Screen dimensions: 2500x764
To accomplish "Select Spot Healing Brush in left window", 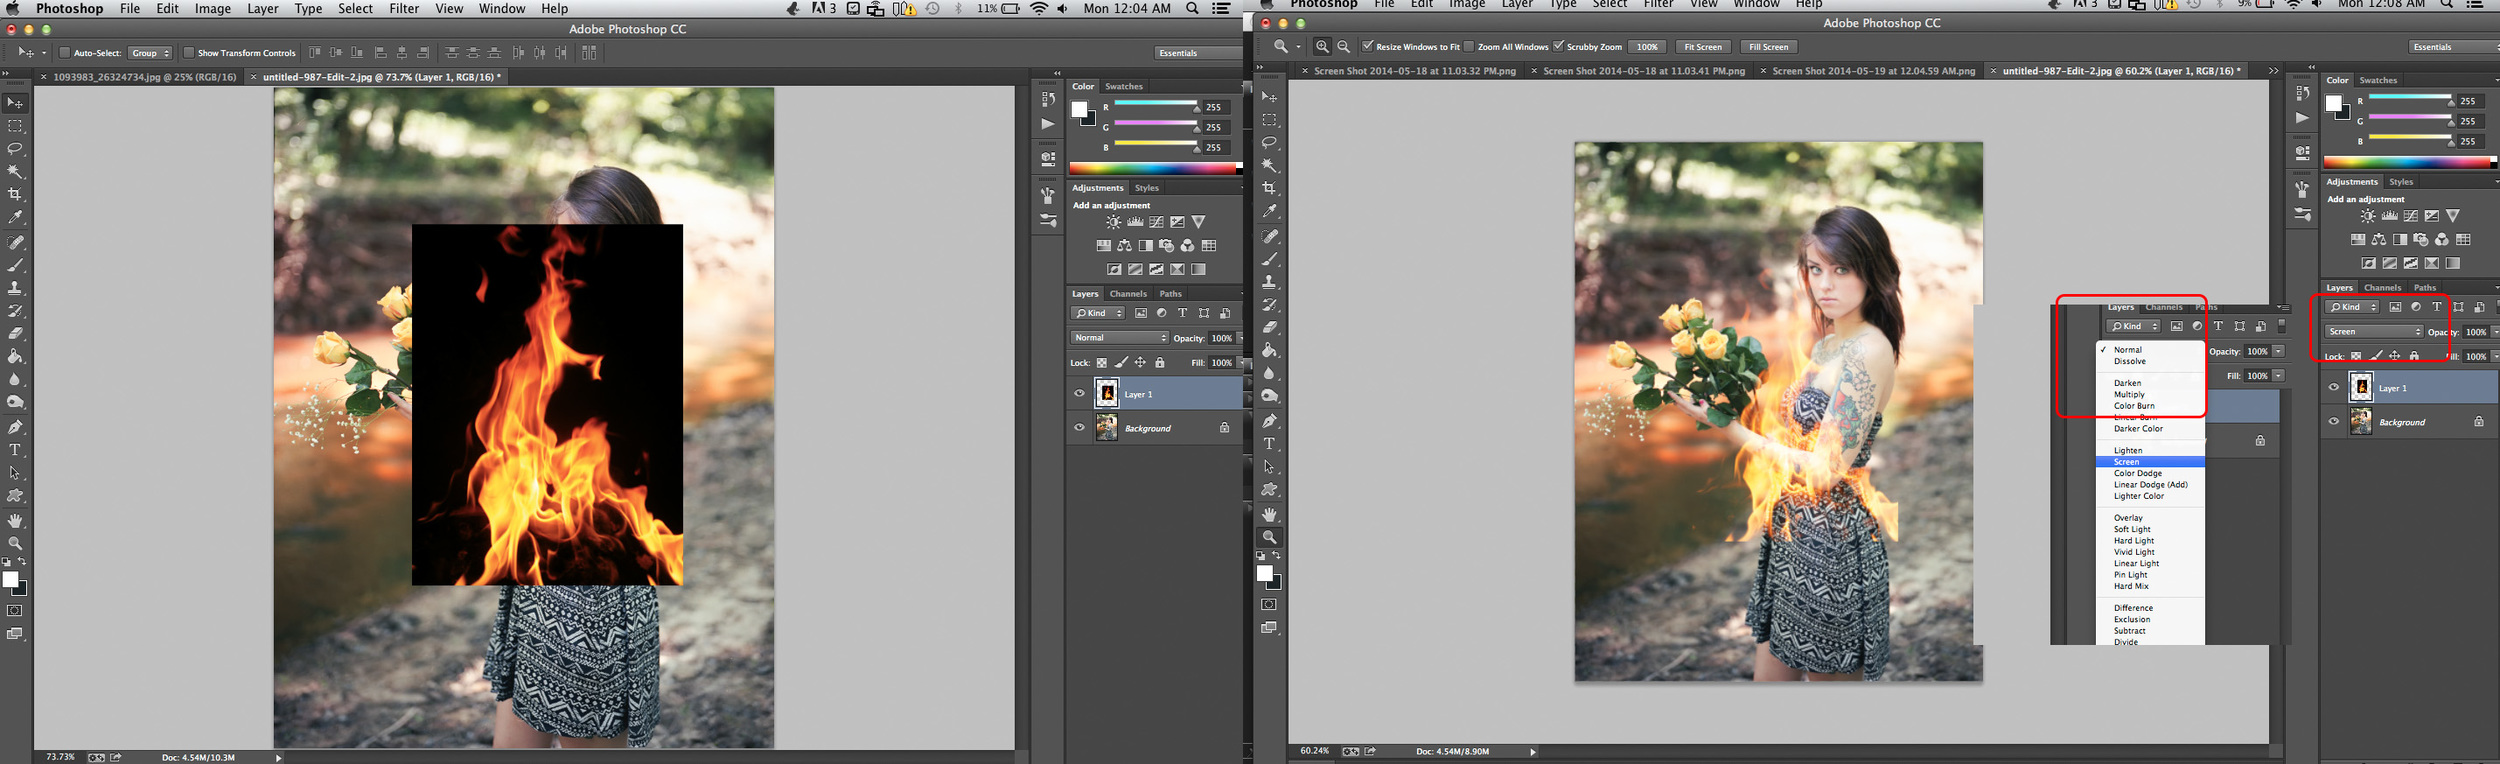I will click(x=15, y=242).
